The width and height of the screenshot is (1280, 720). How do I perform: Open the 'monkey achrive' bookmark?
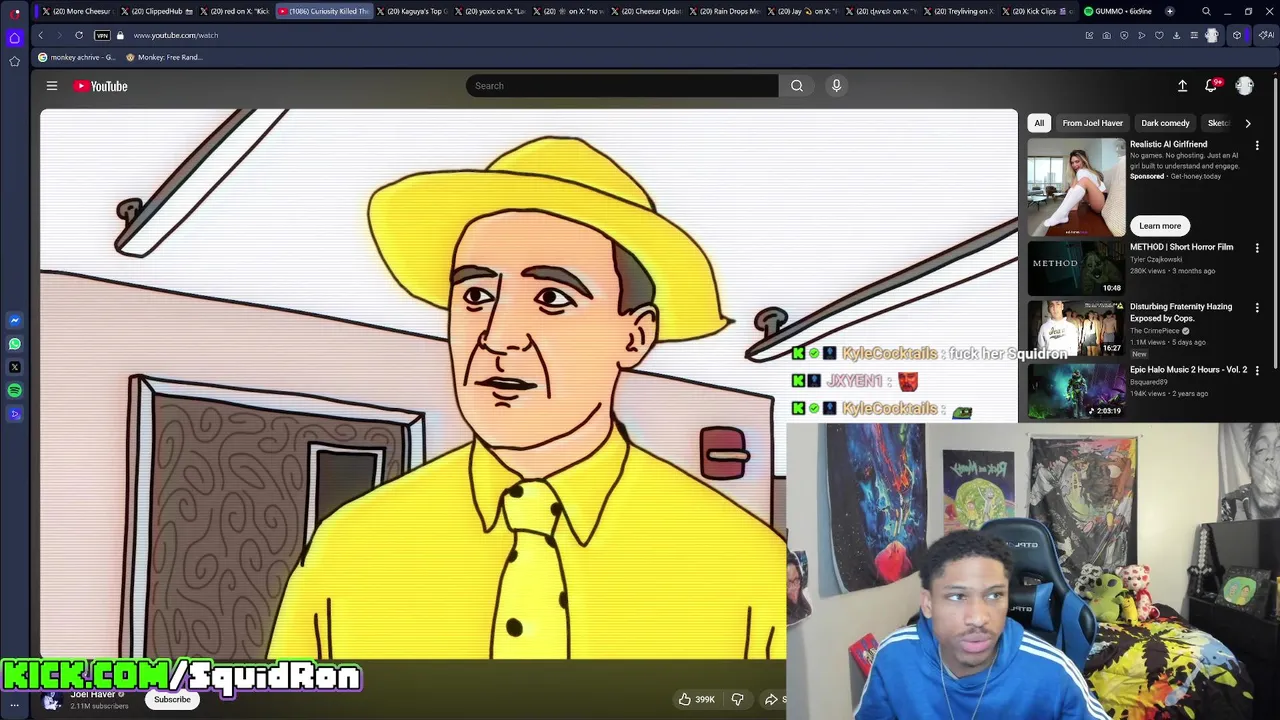(x=76, y=57)
